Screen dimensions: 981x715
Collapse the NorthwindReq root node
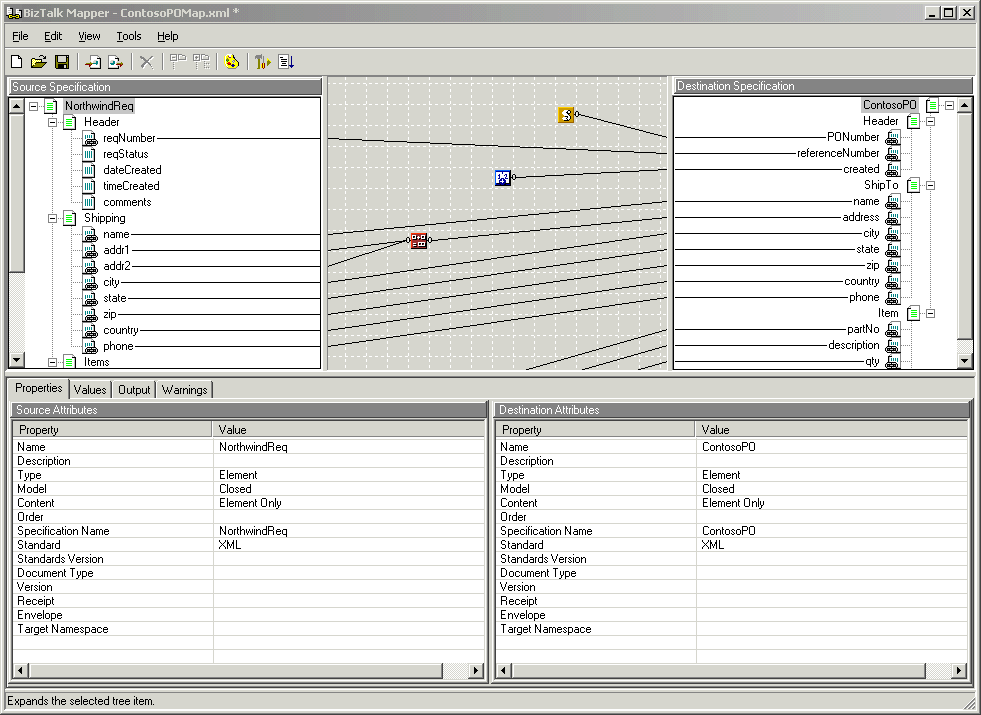pyautogui.click(x=34, y=106)
